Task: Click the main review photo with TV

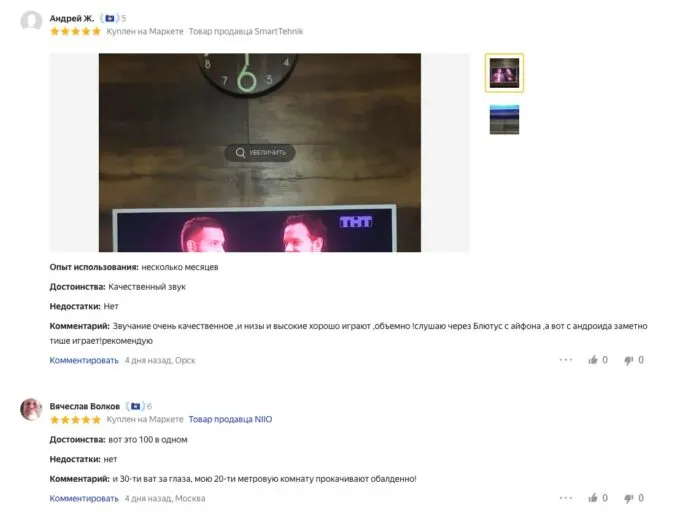Action: [x=260, y=153]
